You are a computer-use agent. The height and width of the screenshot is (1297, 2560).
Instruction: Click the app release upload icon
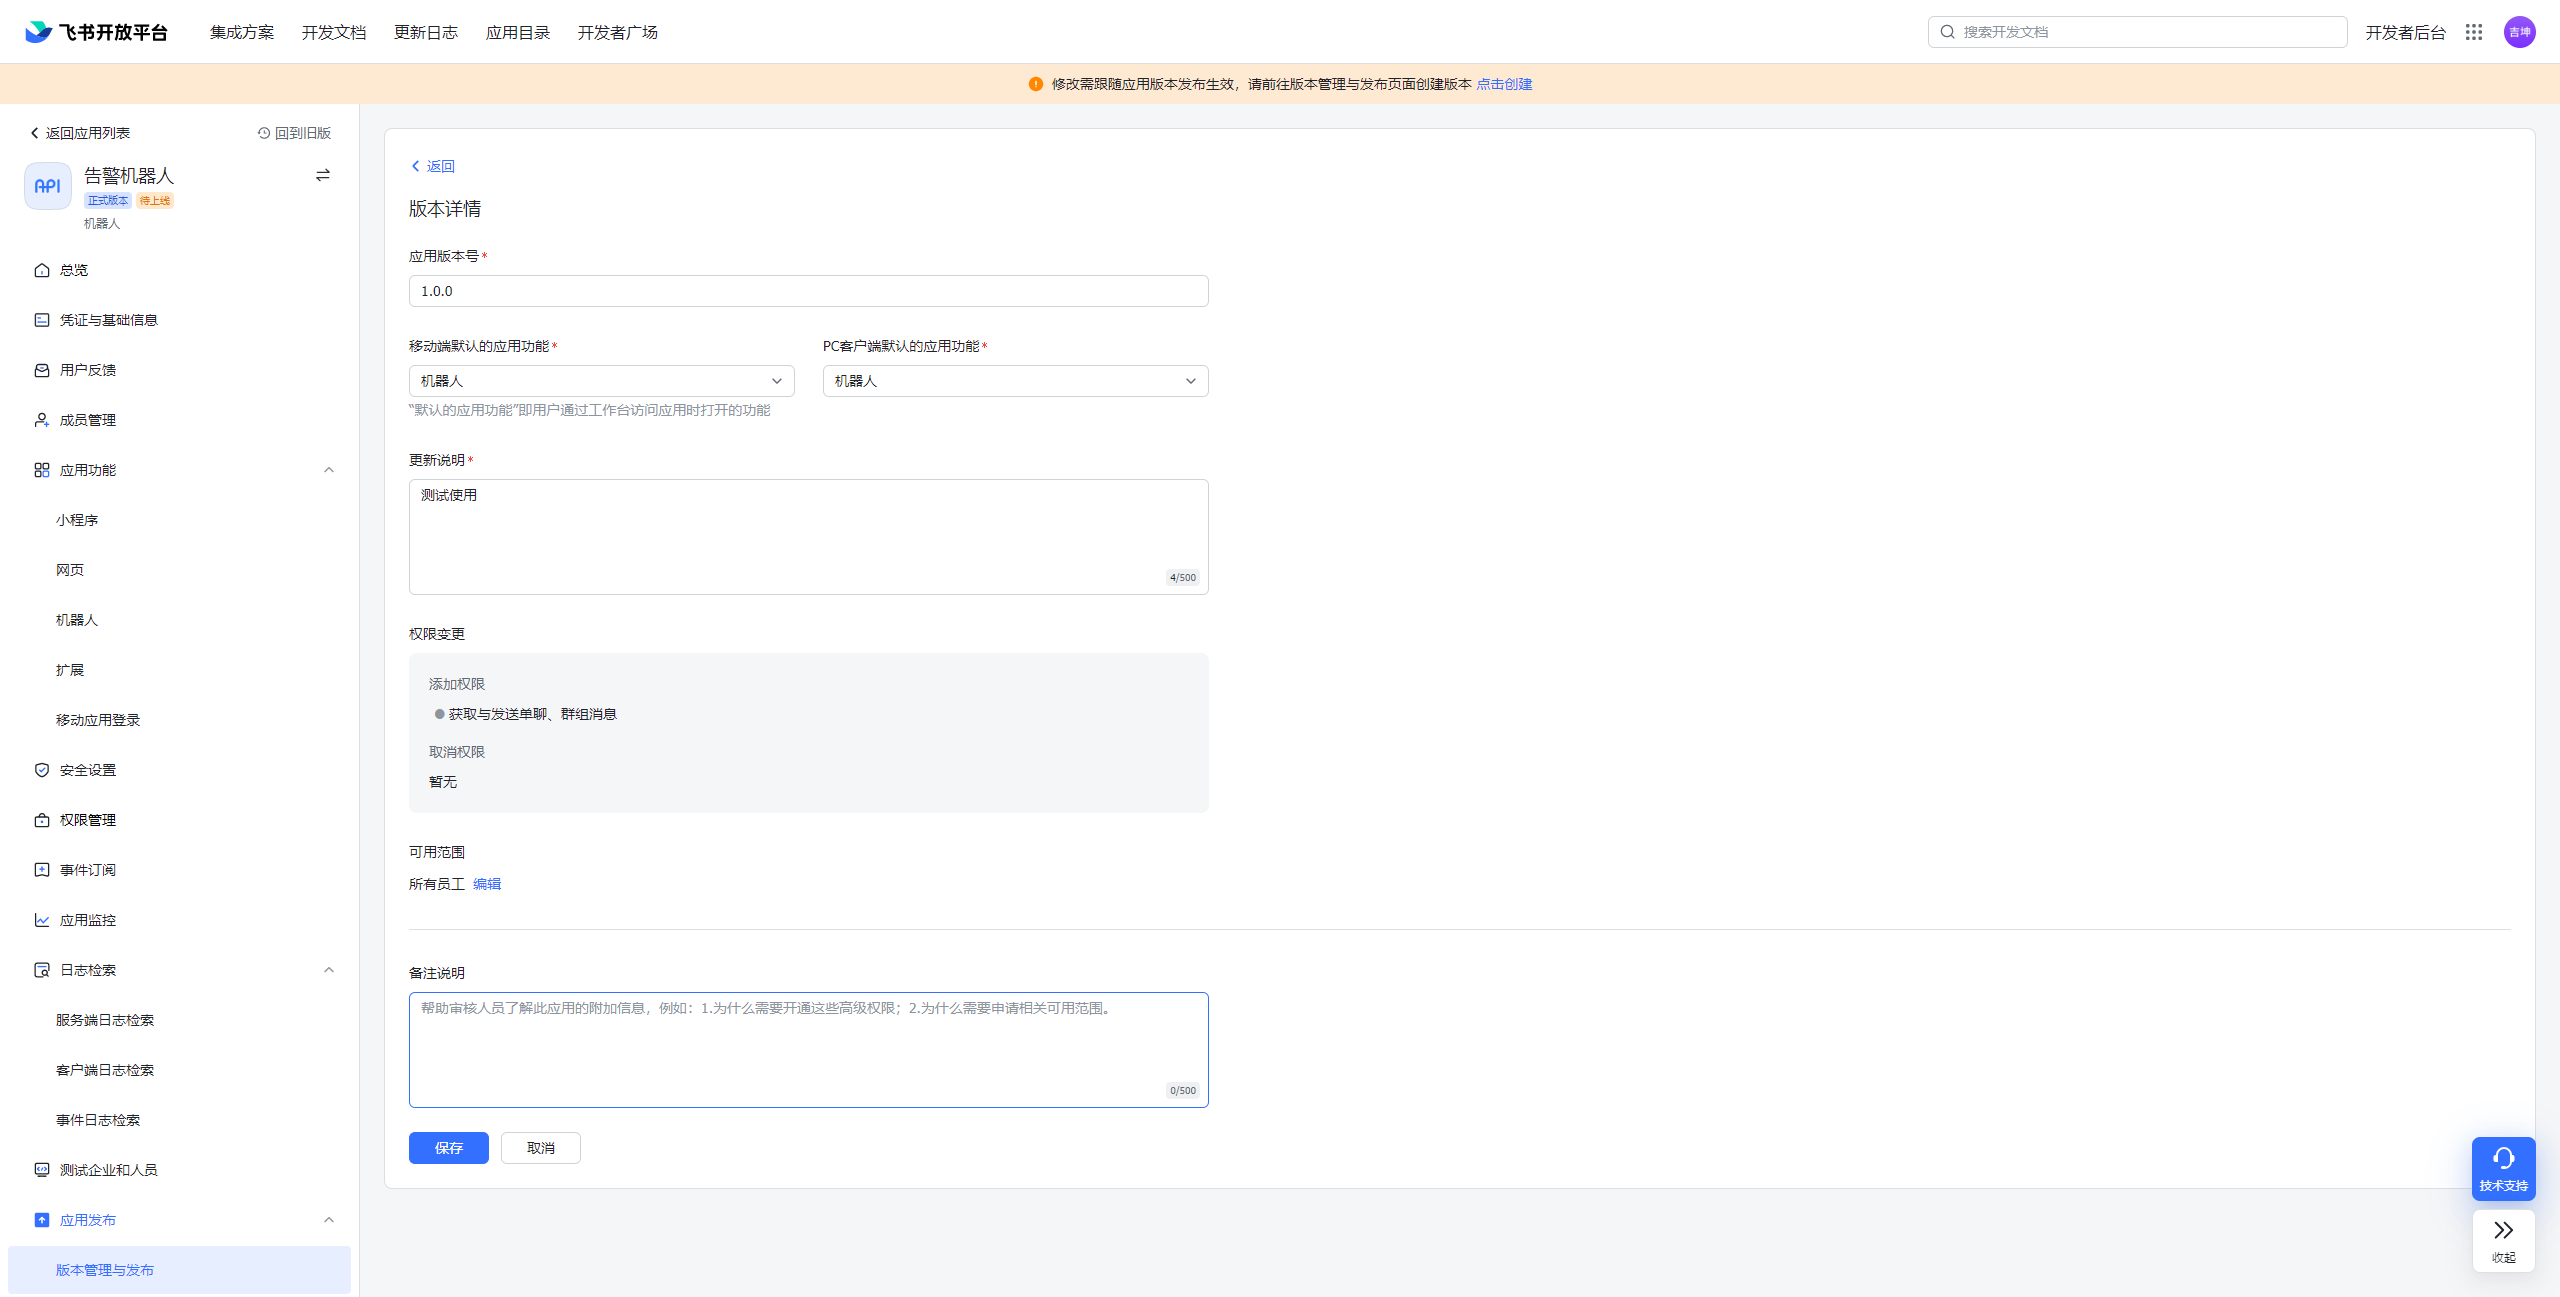42,1220
